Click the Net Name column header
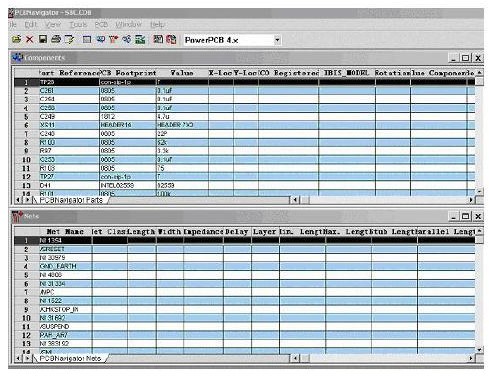The image size is (489, 377). (65, 231)
